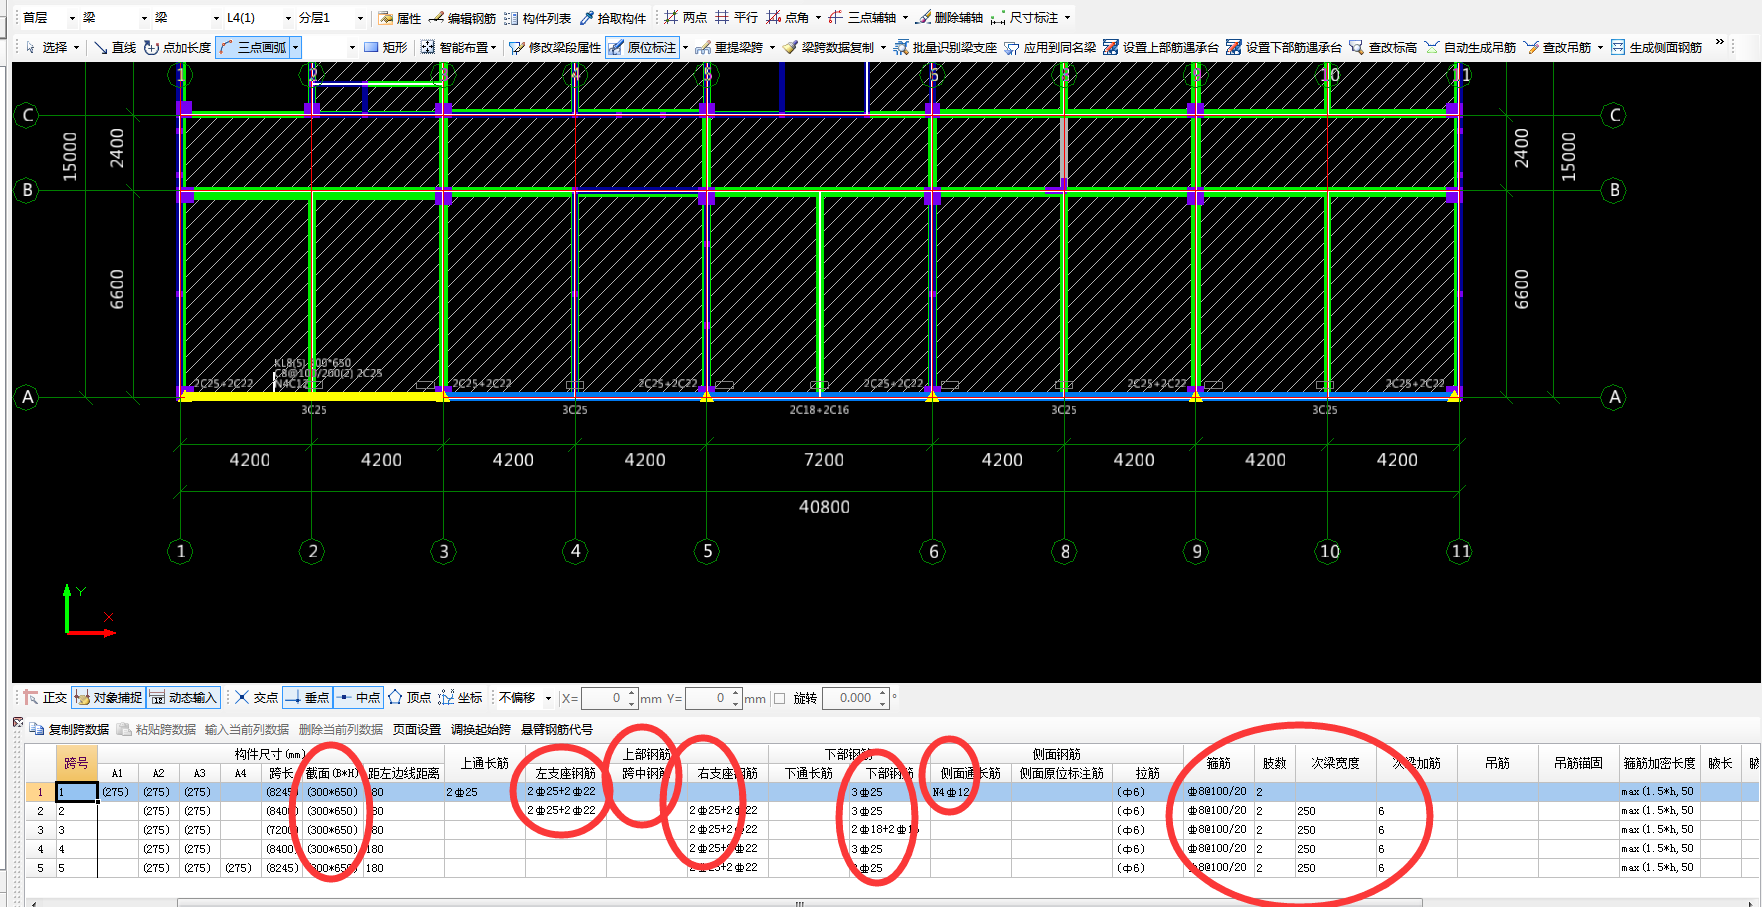Increase the X offset stepper
Image resolution: width=1762 pixels, height=907 pixels.
(x=631, y=693)
